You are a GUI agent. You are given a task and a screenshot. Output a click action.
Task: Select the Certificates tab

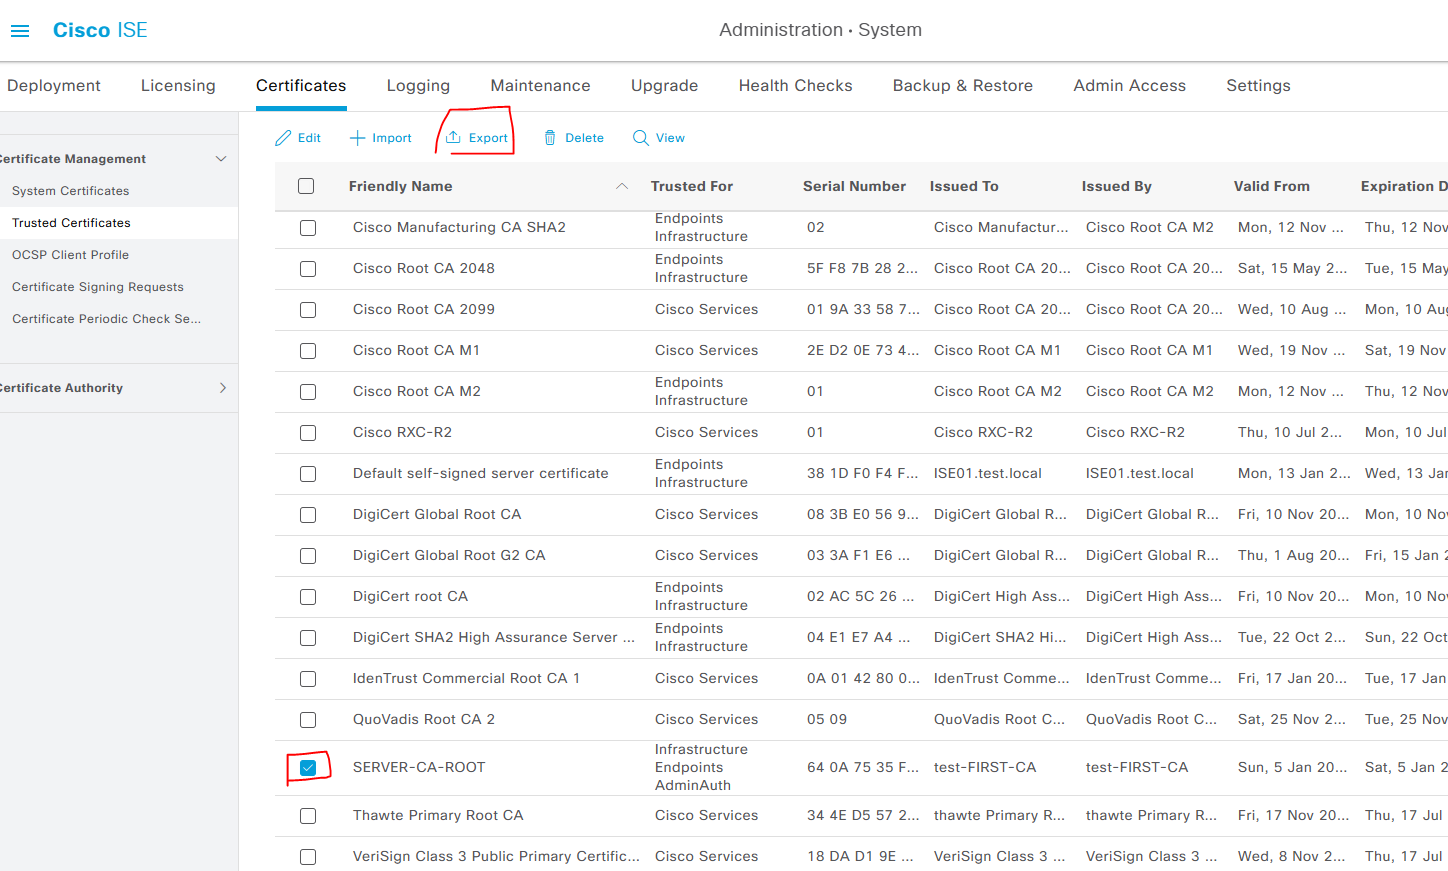point(301,86)
